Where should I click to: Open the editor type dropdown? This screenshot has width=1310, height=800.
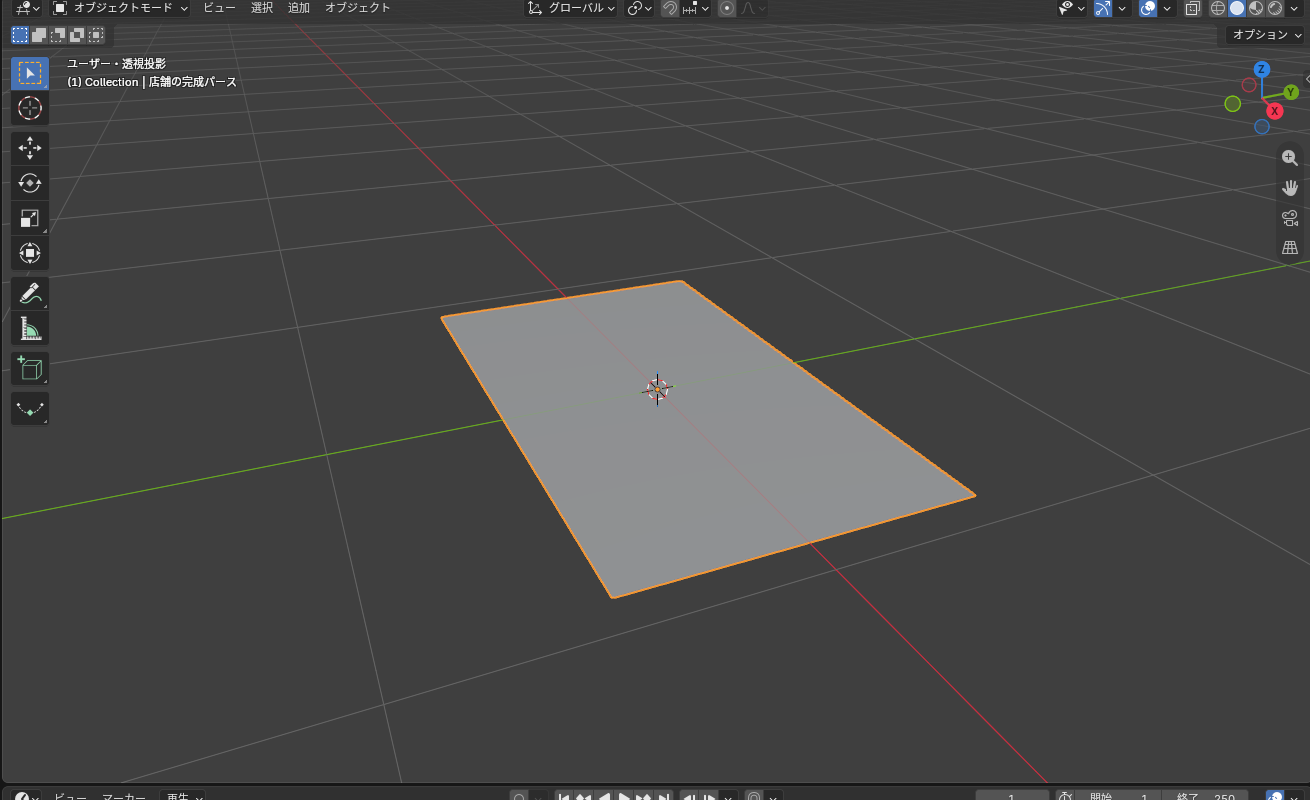pos(26,8)
